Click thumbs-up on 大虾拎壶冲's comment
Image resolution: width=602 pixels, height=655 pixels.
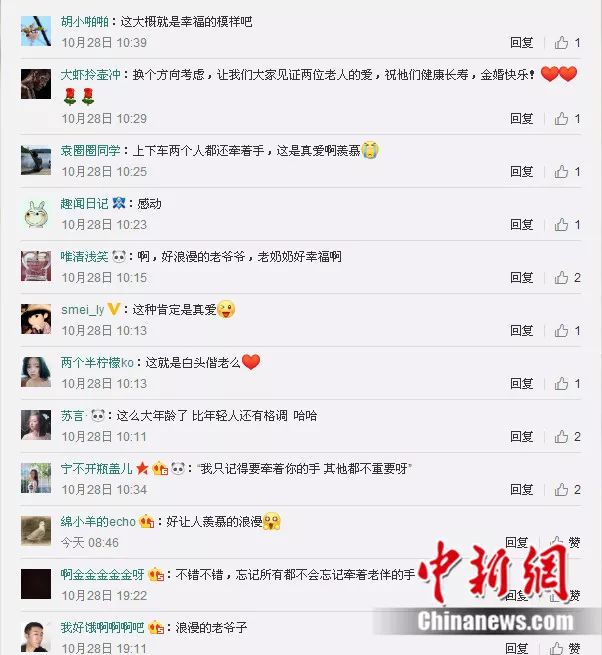click(x=561, y=119)
